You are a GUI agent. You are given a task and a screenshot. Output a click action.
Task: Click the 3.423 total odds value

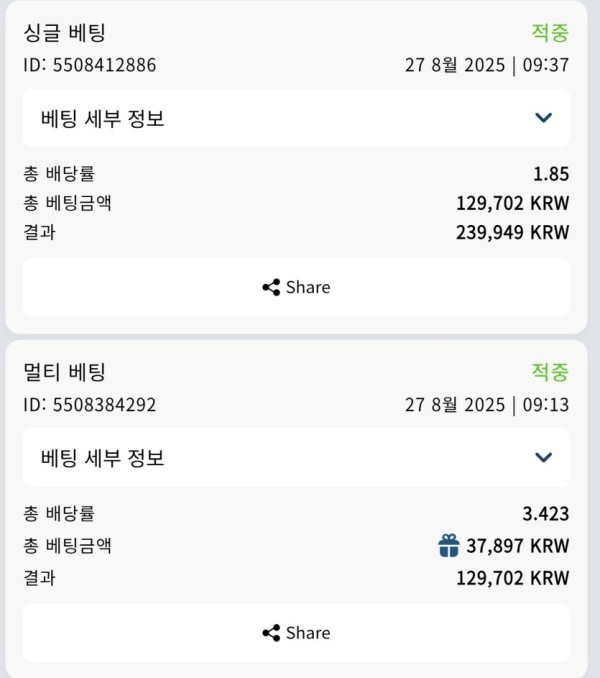point(546,514)
